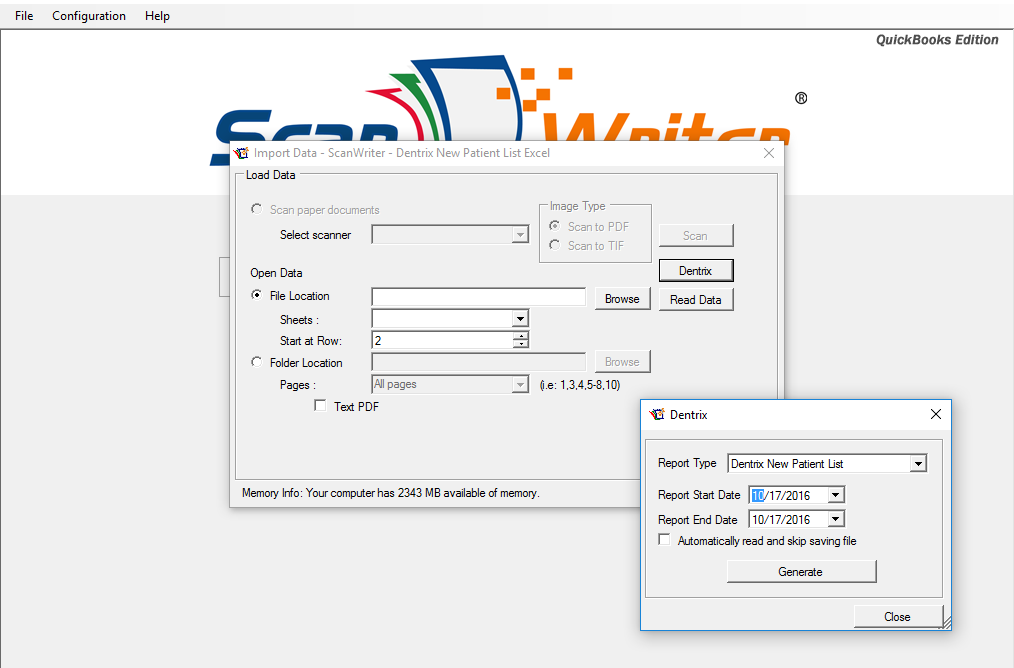Check Automatically read and skip saving file
Viewport: 1014px width, 668px height.
(664, 539)
